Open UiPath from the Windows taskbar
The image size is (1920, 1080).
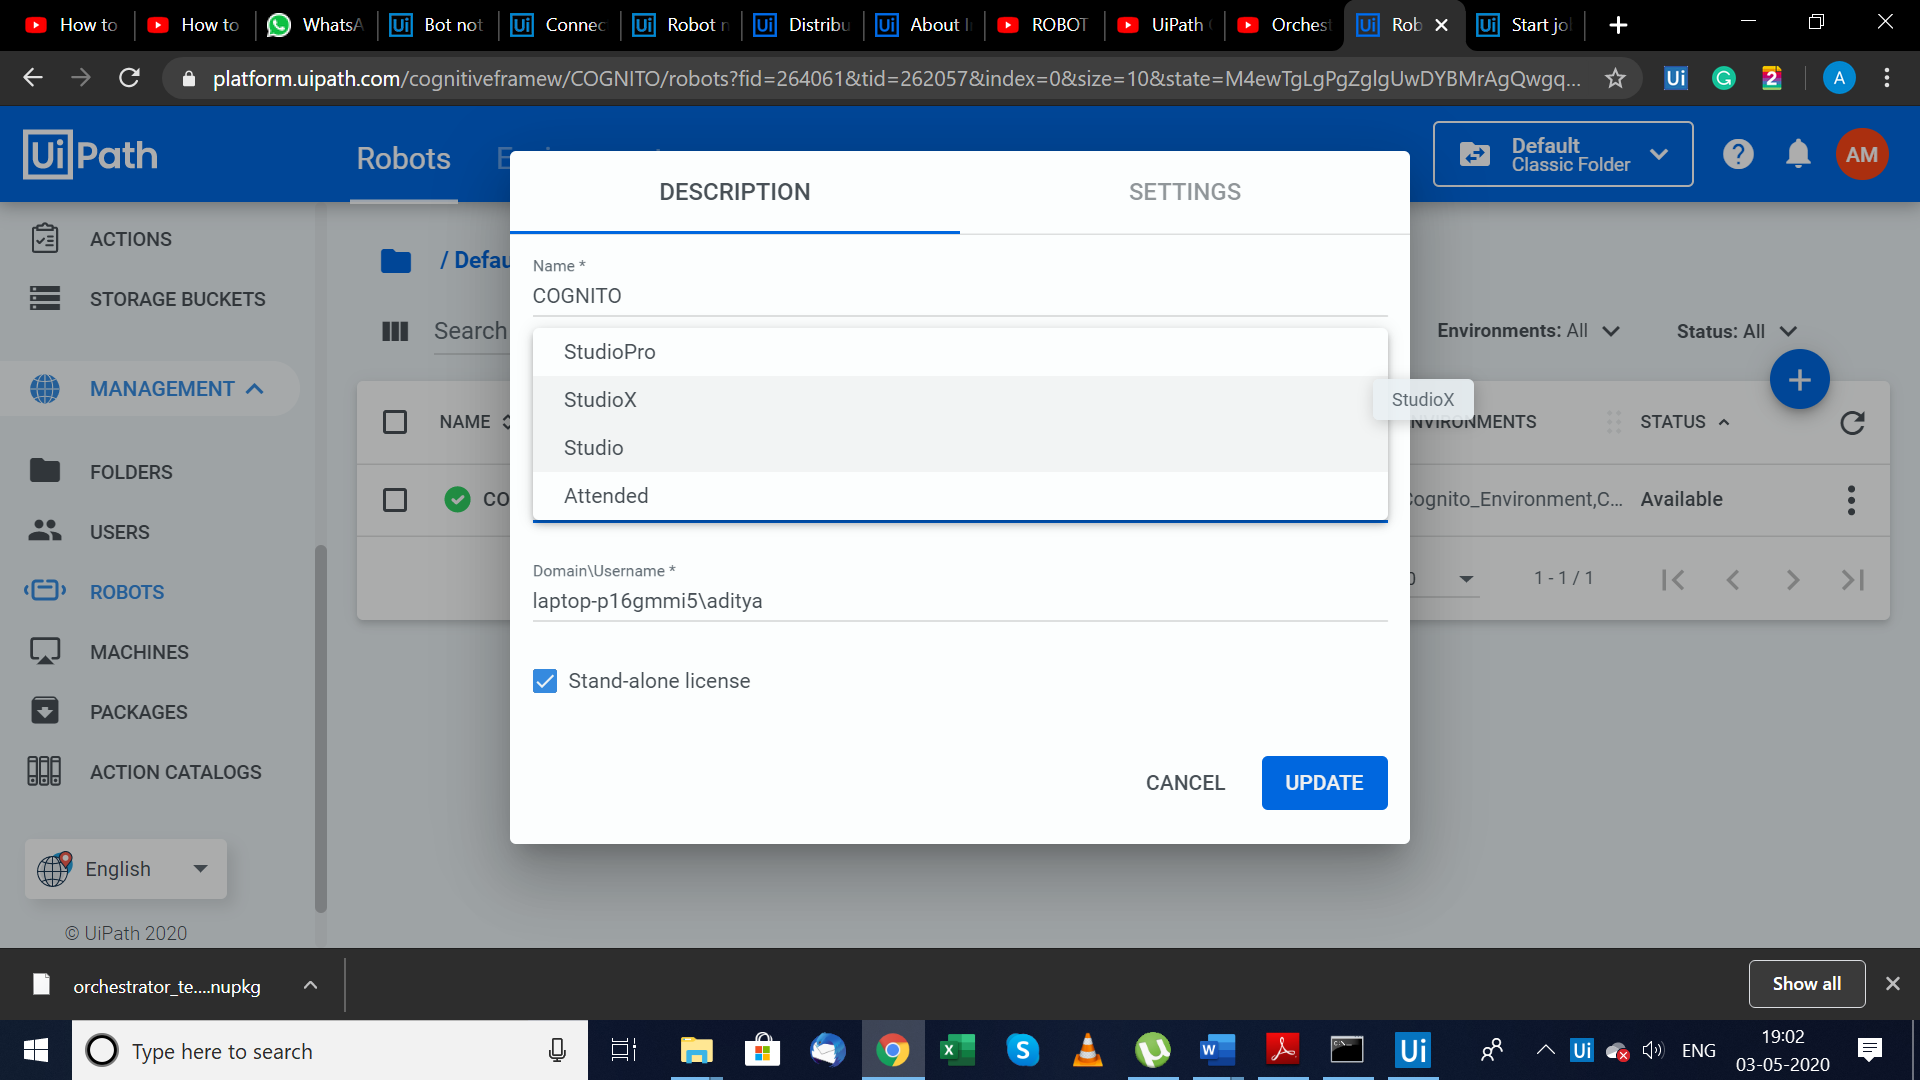(1413, 1050)
